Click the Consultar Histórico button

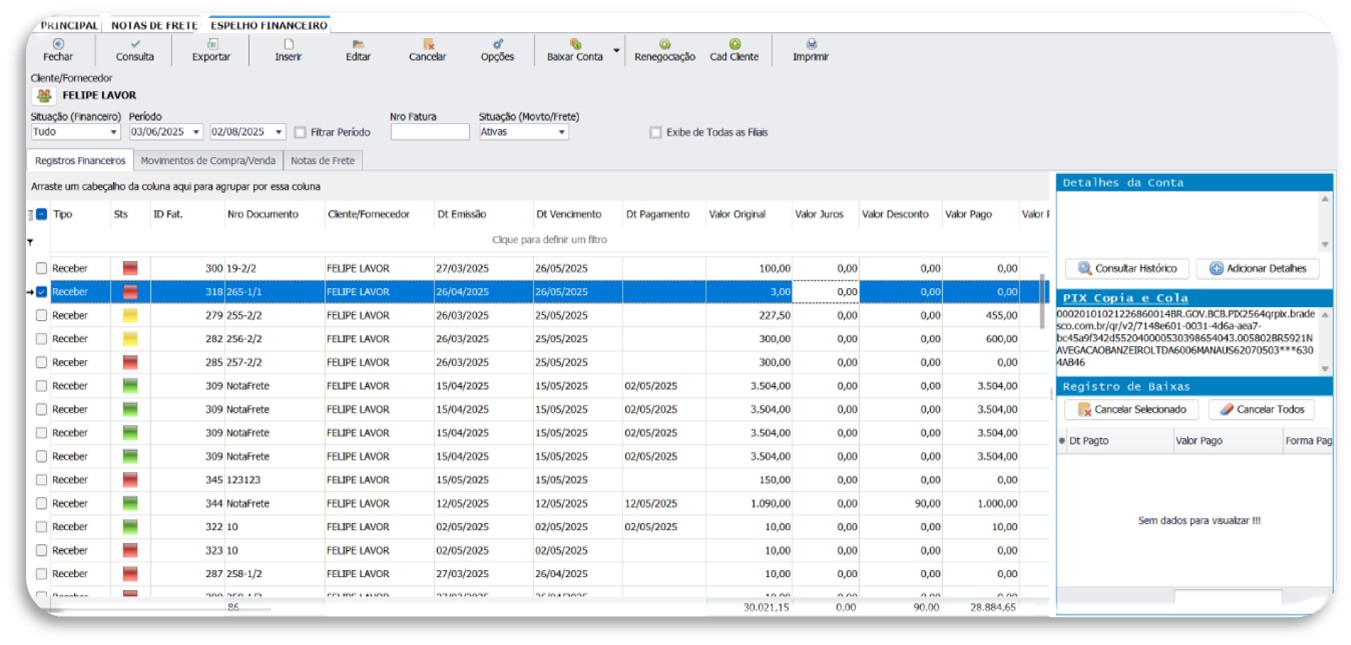tap(1126, 269)
